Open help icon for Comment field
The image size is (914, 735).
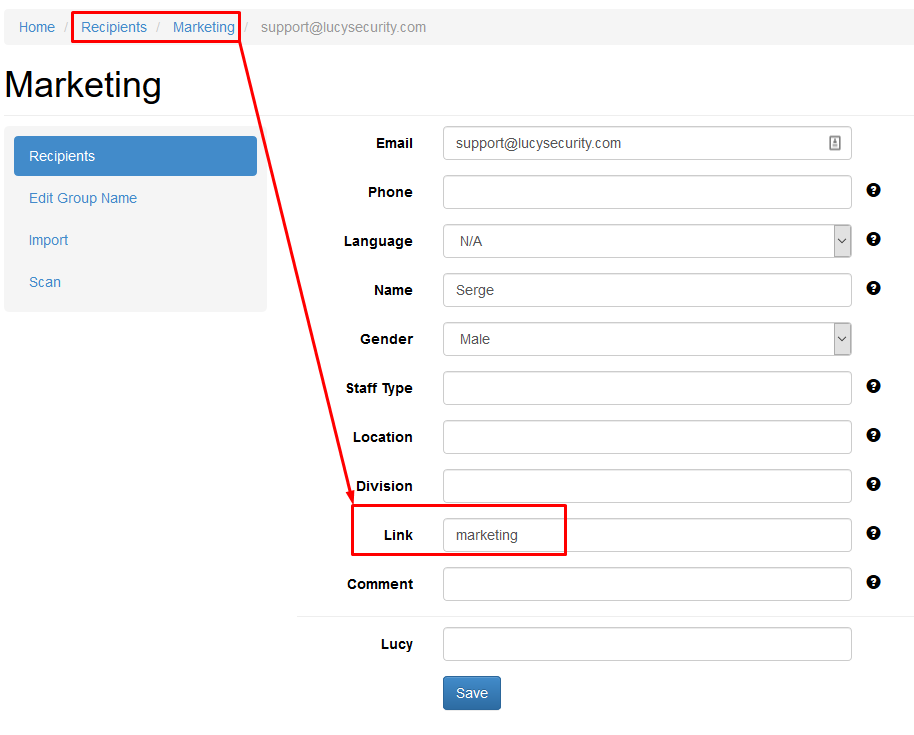(x=873, y=582)
